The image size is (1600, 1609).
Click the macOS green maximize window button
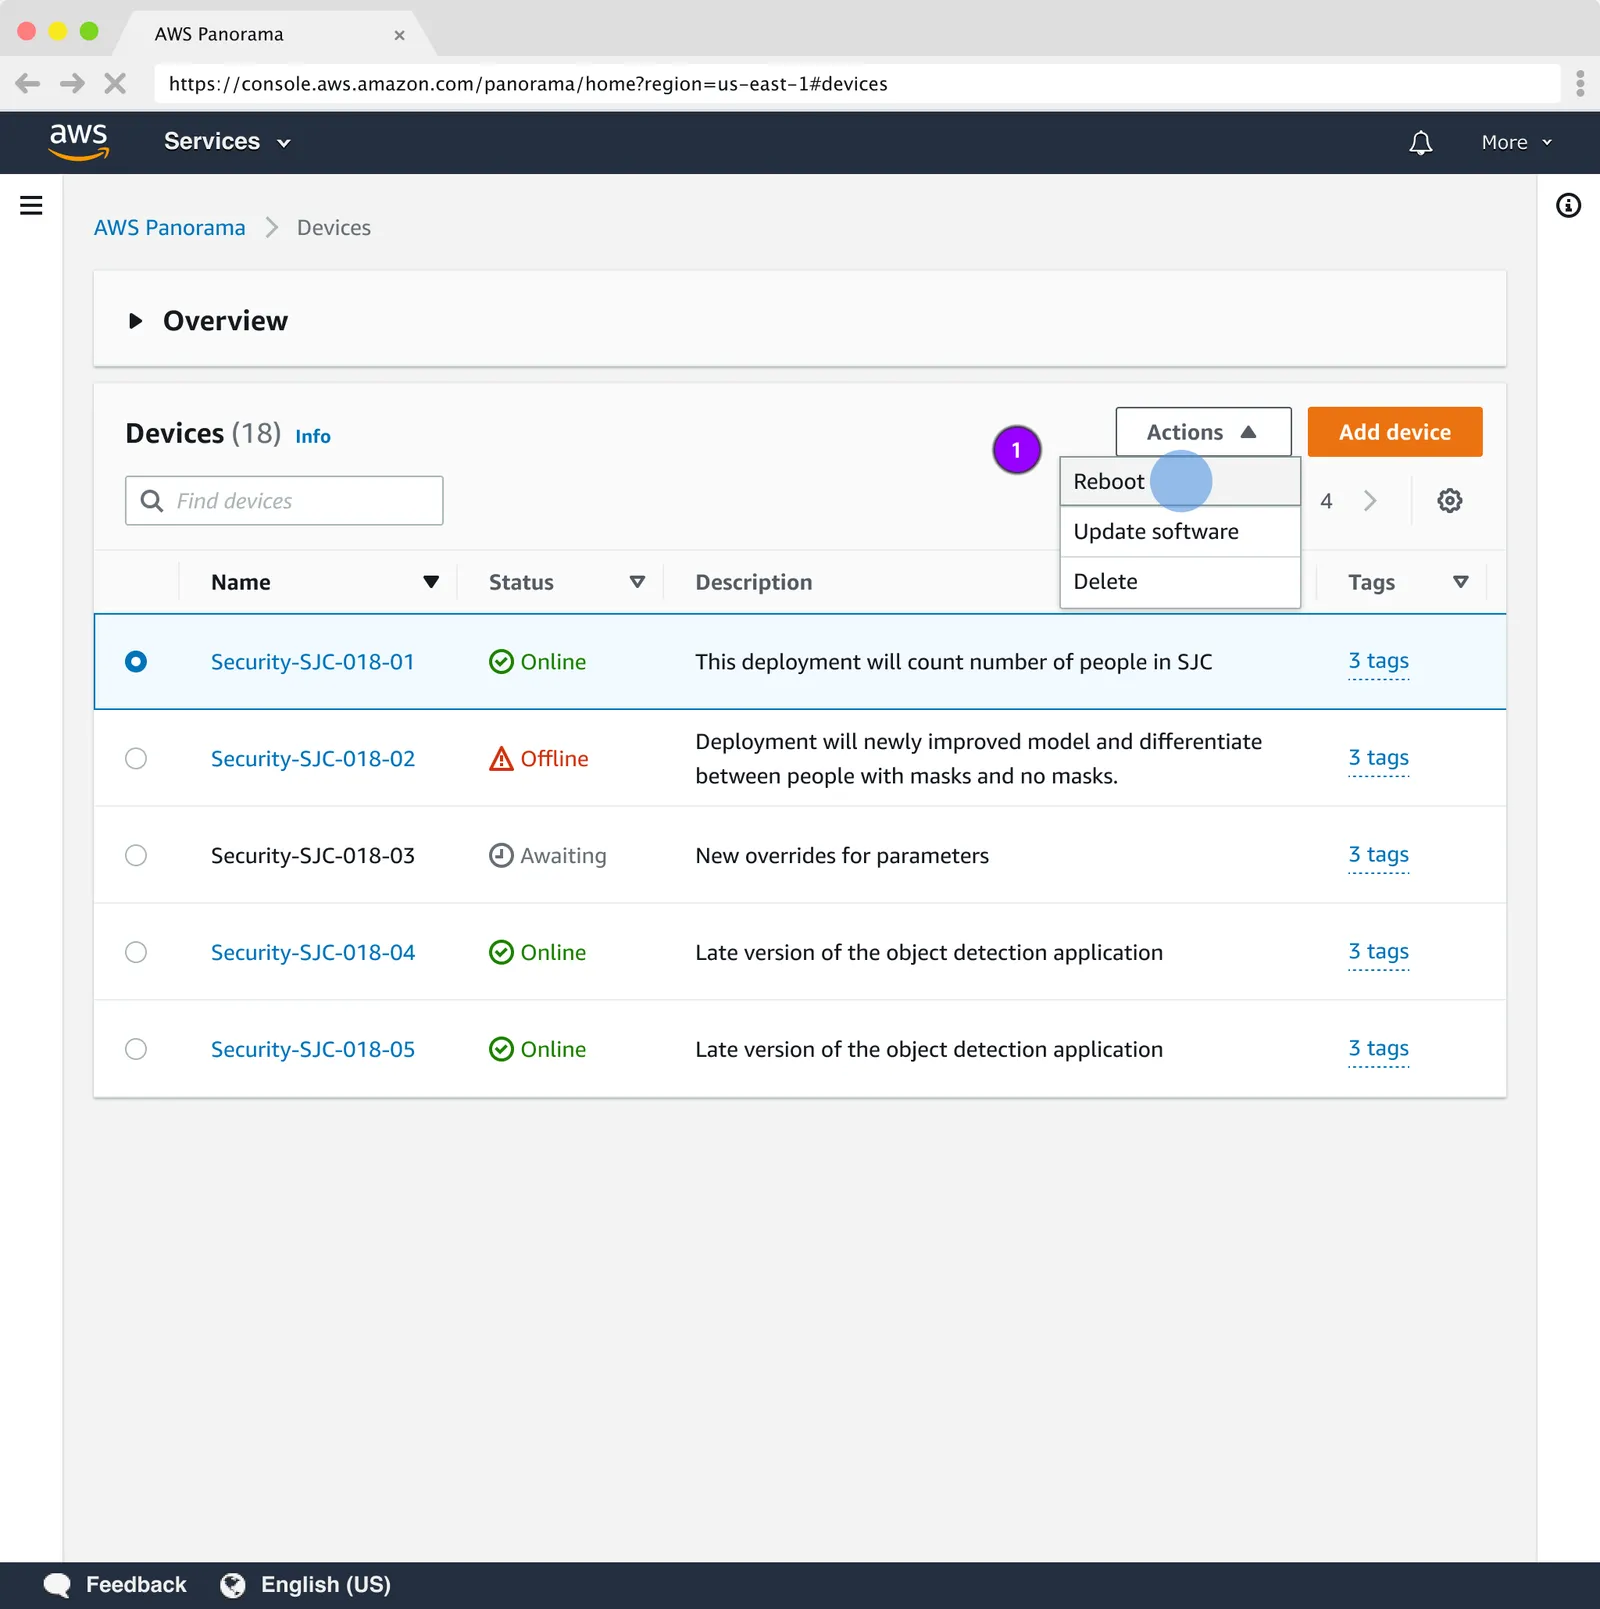pyautogui.click(x=89, y=31)
